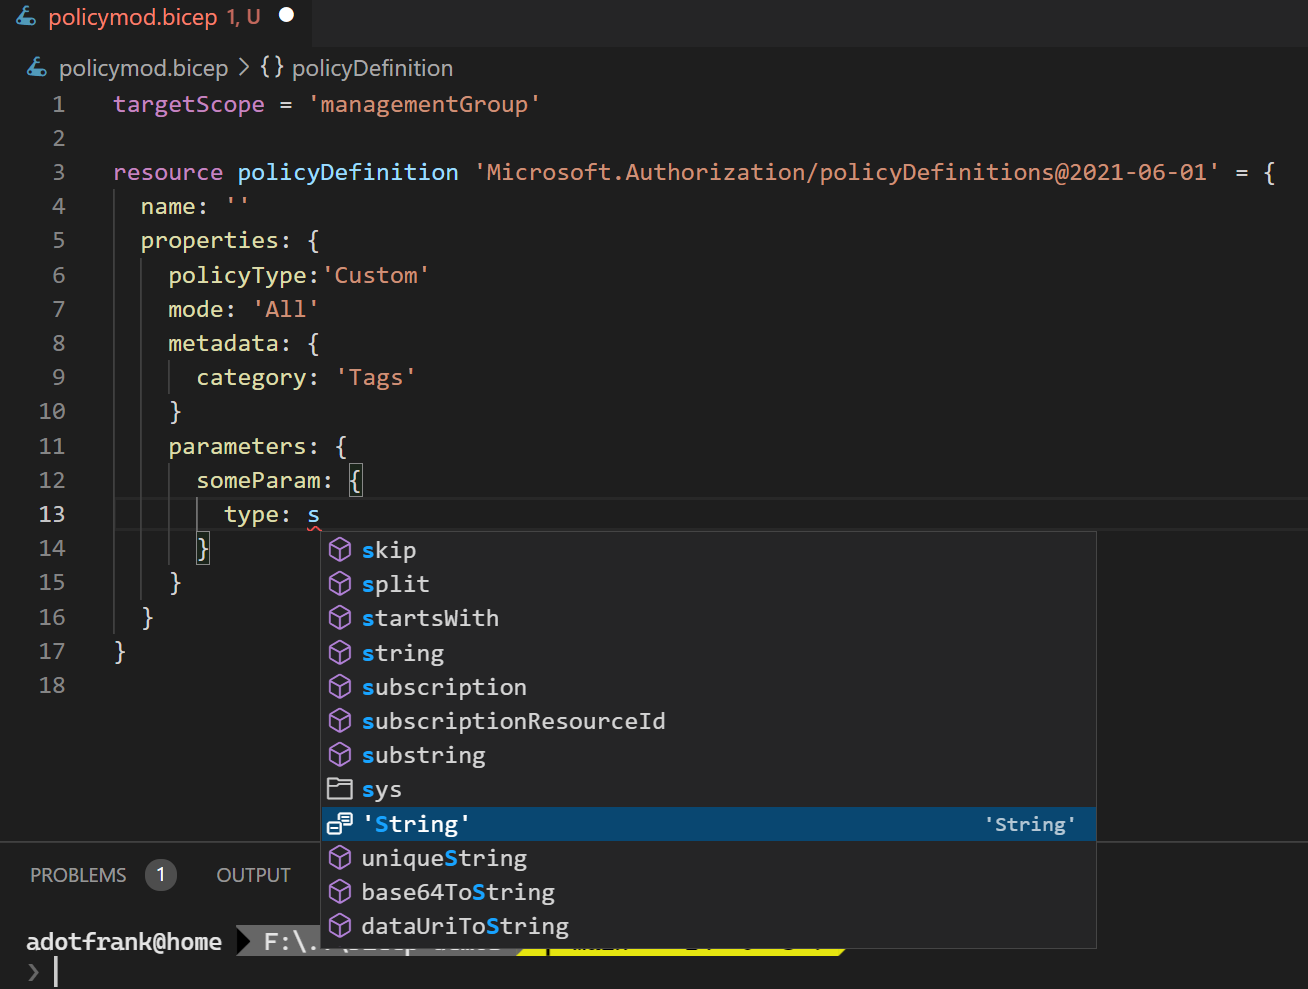
Task: Click the Bicep icon on the editor tab
Action: coord(26,16)
